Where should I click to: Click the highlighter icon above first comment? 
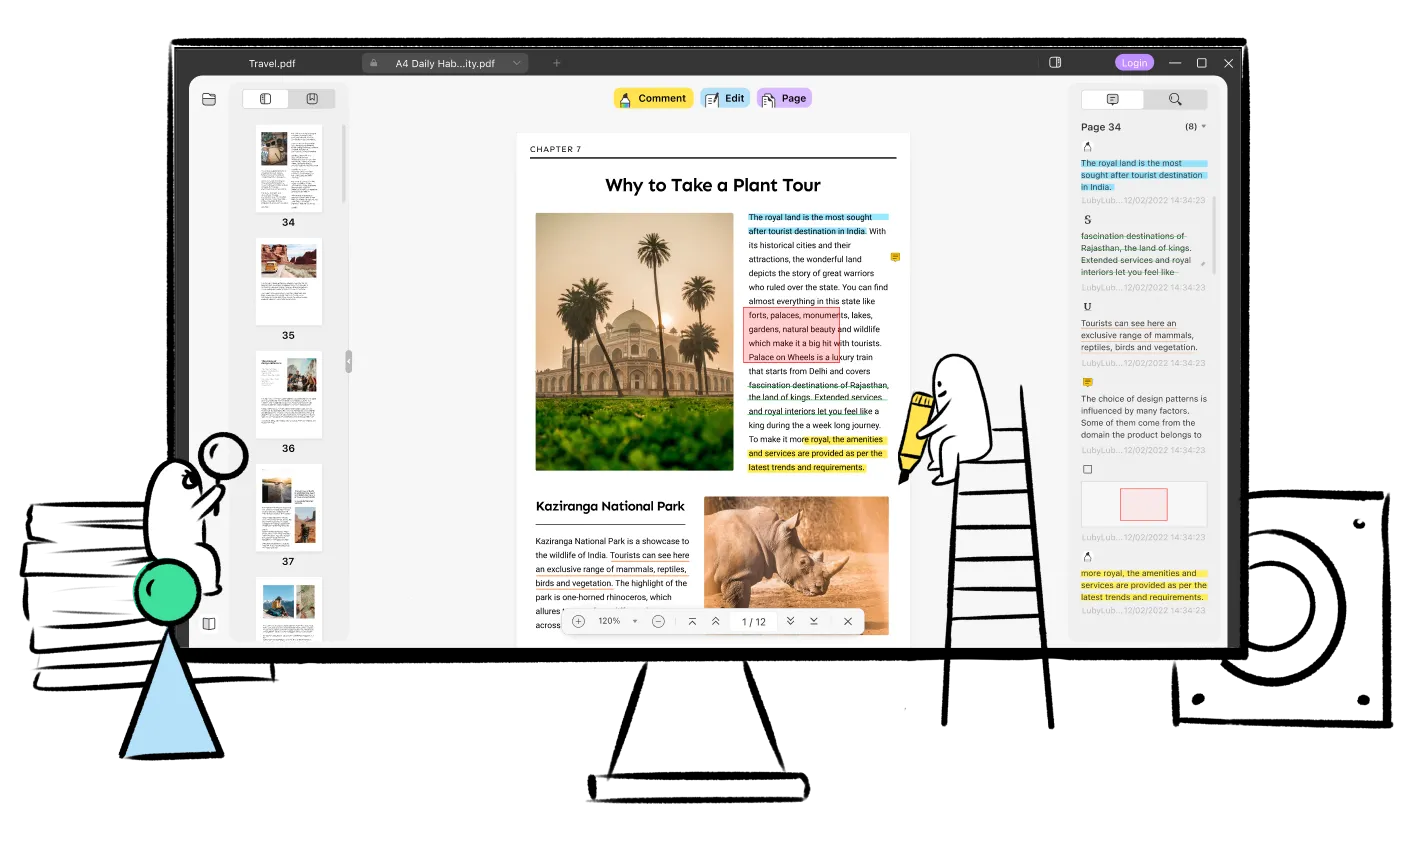pyautogui.click(x=1087, y=147)
